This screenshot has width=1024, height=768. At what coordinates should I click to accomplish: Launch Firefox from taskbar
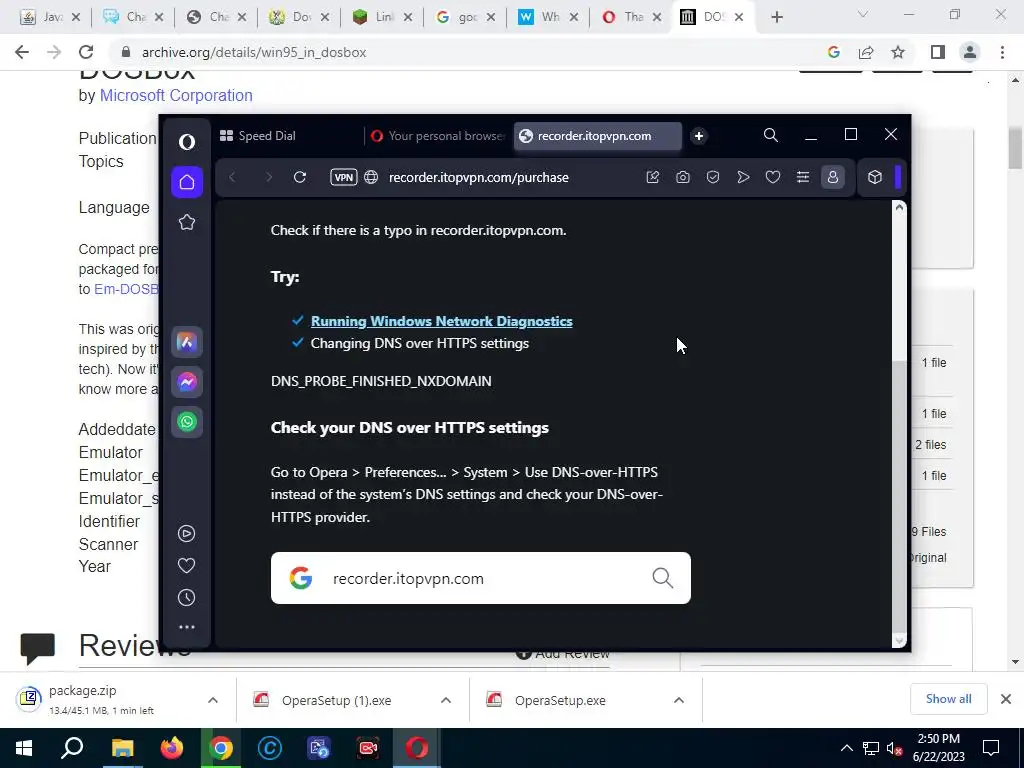(x=172, y=748)
